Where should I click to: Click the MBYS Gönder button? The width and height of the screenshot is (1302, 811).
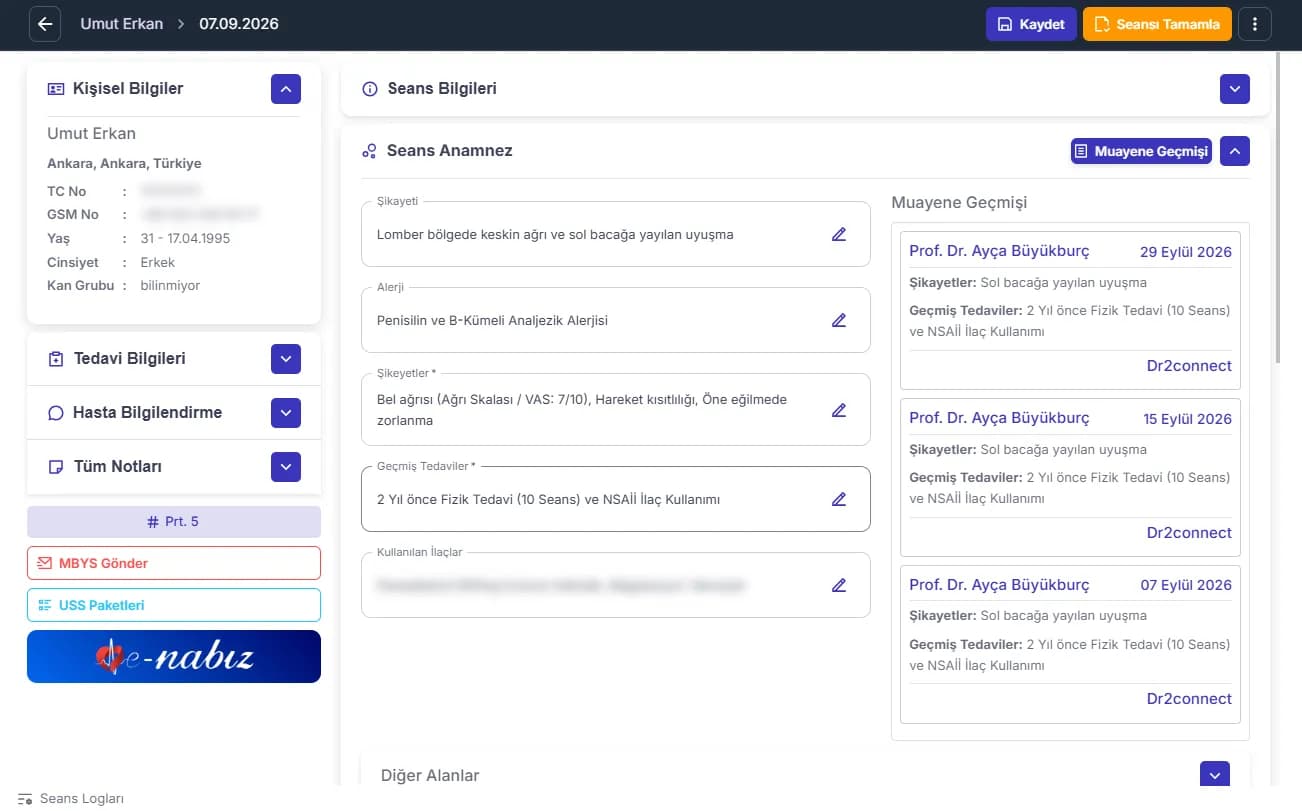point(174,563)
